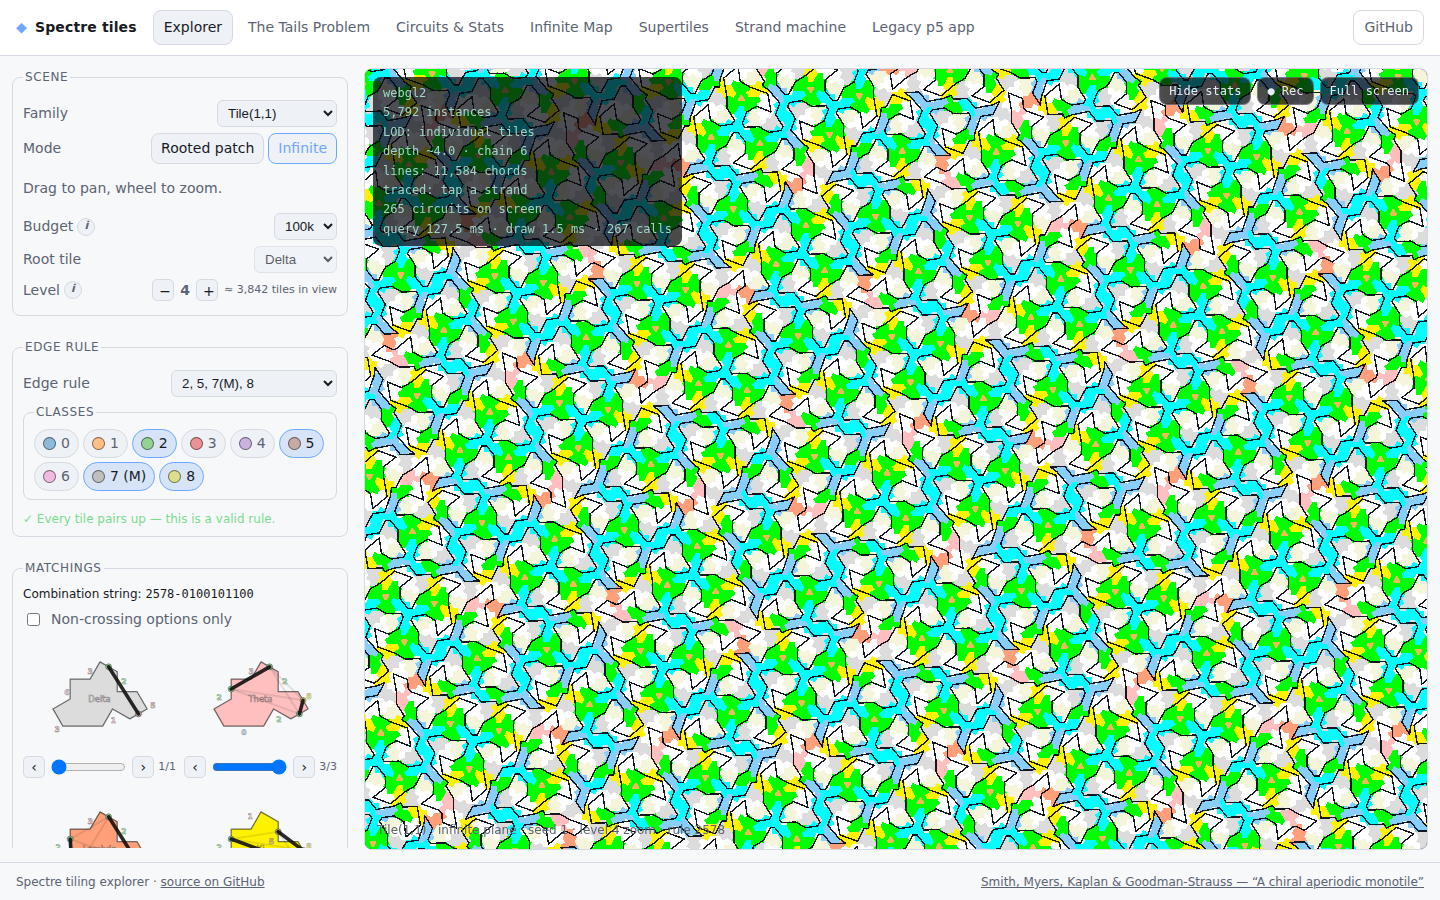Click '≈ 3,842 tiles in view' text

[x=281, y=289]
